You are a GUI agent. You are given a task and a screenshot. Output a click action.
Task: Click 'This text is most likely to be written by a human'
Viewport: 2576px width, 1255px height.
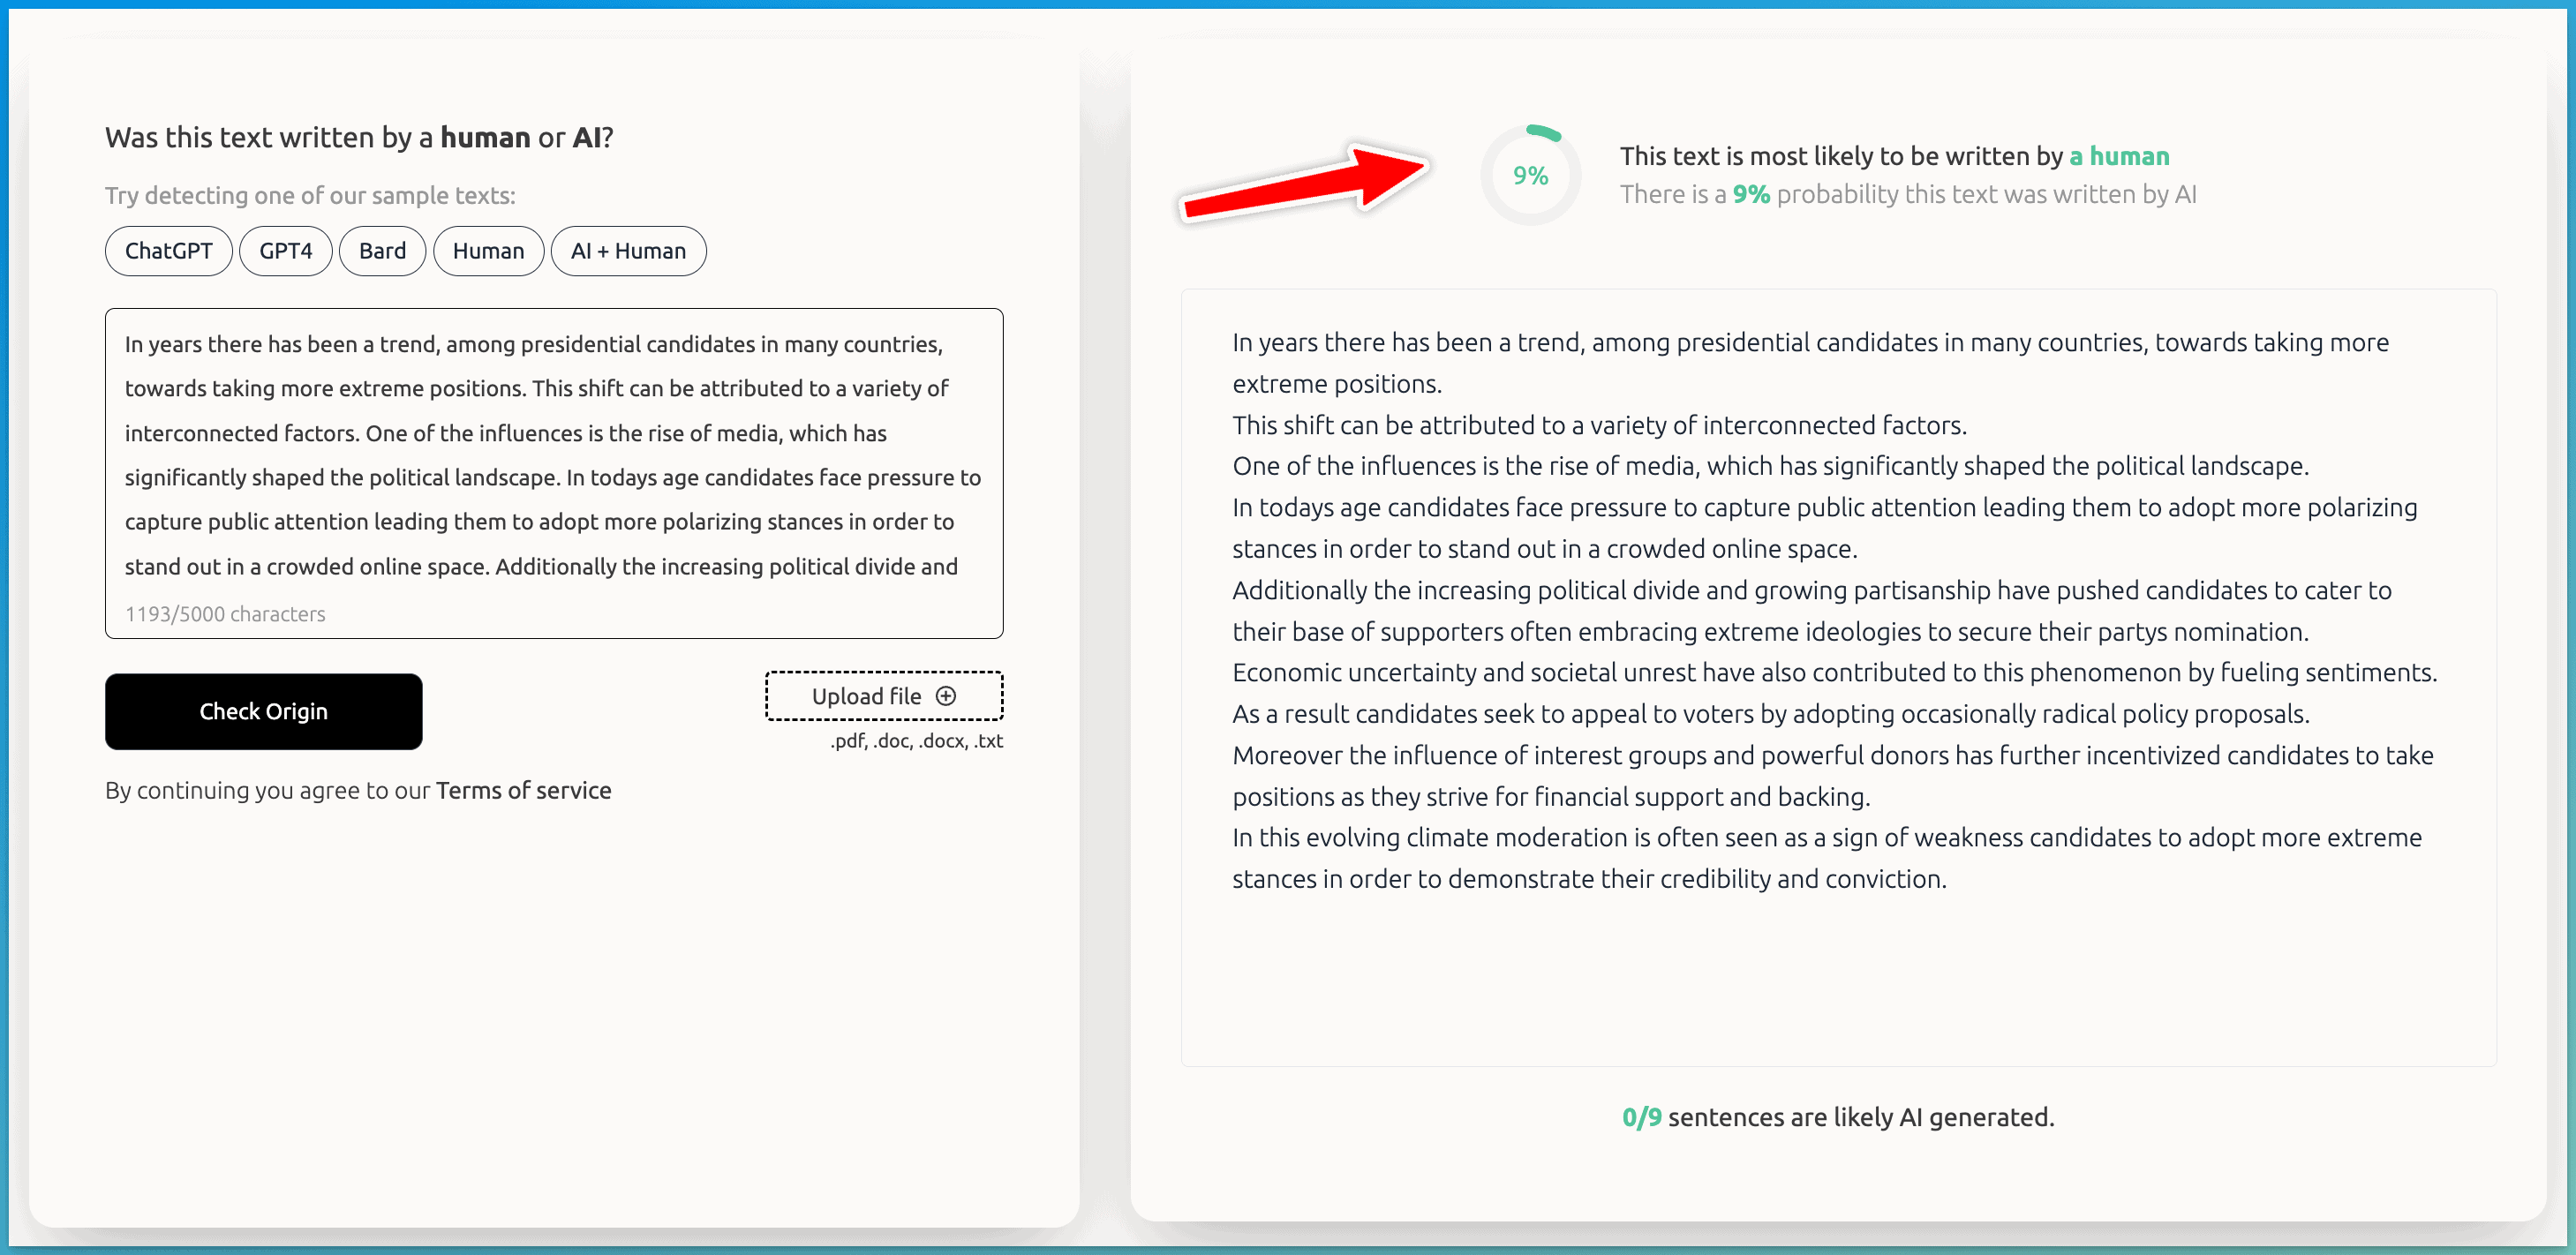click(x=1894, y=156)
